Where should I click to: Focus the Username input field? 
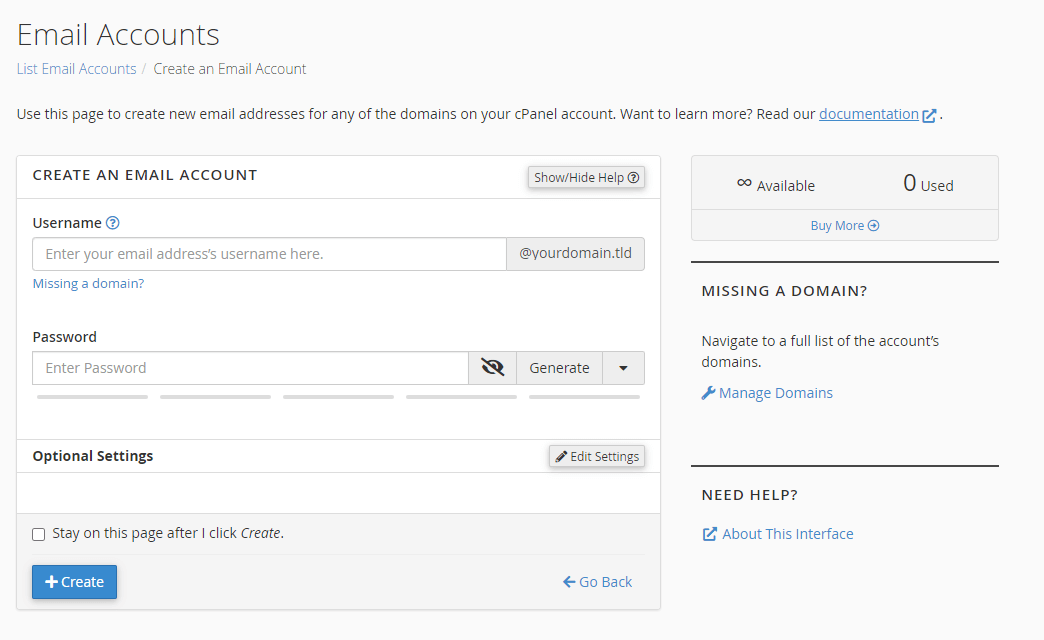pyautogui.click(x=270, y=254)
